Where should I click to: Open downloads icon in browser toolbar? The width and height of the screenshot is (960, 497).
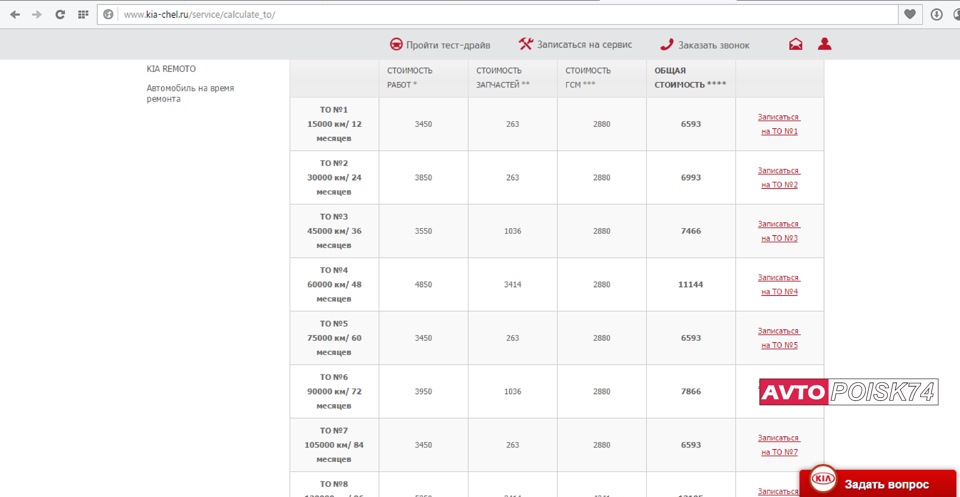click(937, 15)
